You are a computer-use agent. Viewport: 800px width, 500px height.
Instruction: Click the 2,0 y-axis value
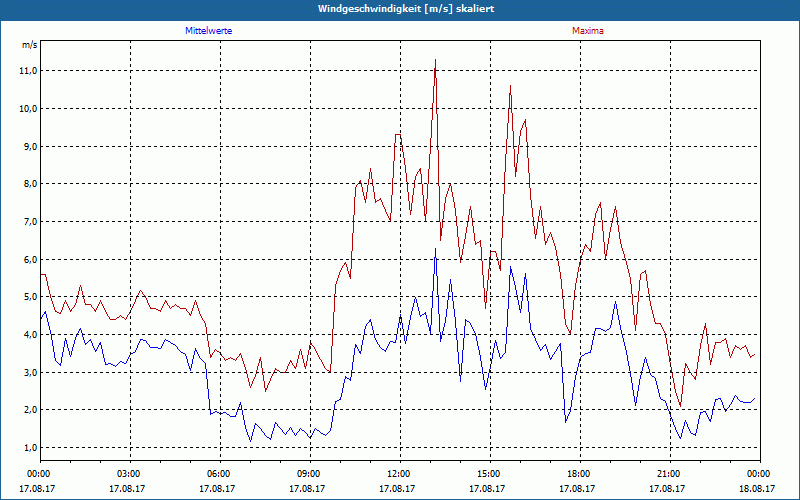tap(31, 410)
